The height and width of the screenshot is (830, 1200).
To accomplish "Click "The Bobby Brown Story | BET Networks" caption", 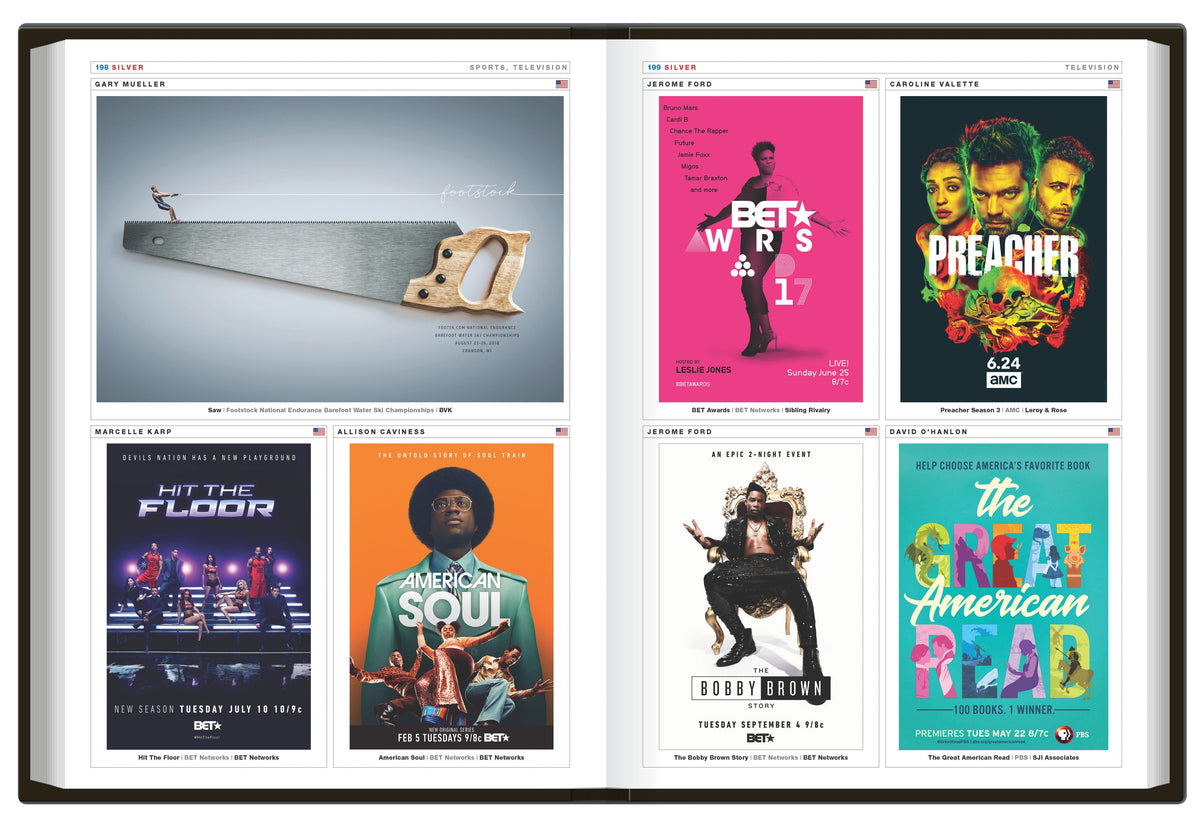I will (x=761, y=758).
